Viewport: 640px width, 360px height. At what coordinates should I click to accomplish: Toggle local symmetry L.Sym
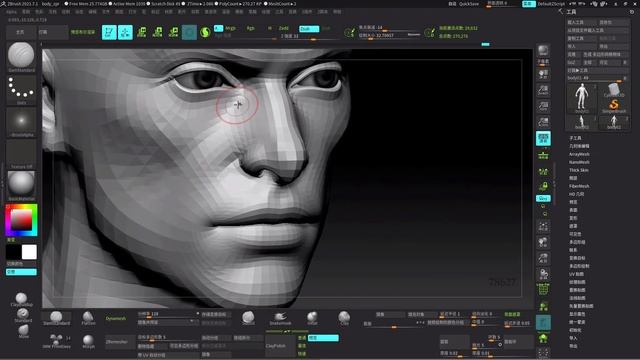543,172
